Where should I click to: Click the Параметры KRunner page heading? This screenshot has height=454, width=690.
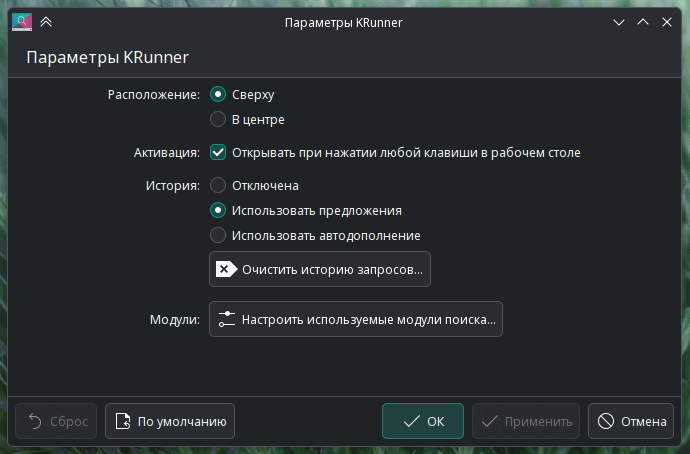(107, 57)
